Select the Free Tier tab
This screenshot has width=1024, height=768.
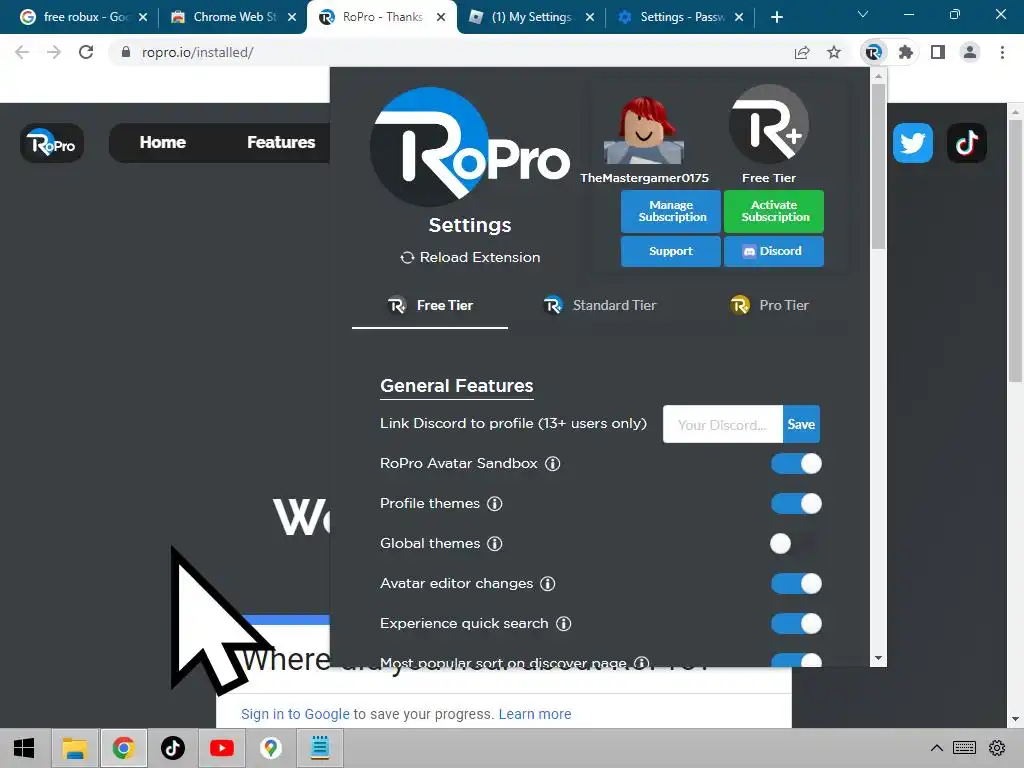(430, 306)
